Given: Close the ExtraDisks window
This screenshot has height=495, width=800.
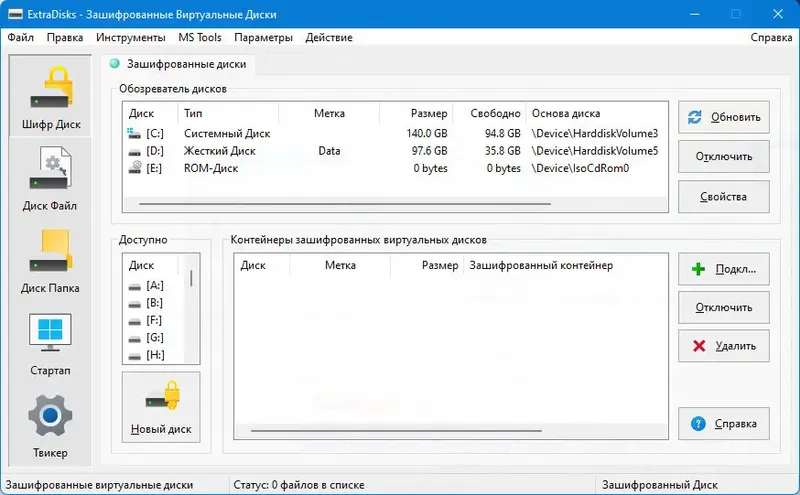Looking at the screenshot, I should (778, 14).
